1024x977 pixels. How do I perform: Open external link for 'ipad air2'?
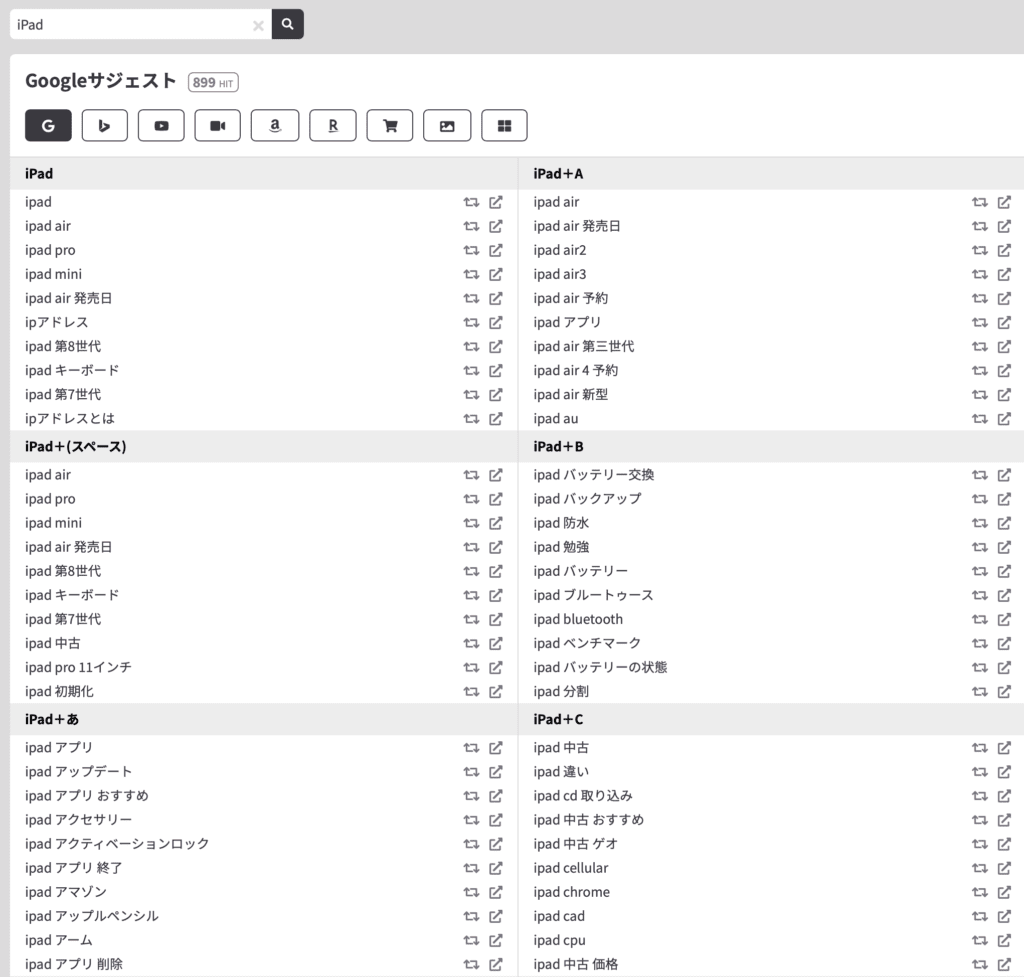click(x=1004, y=250)
